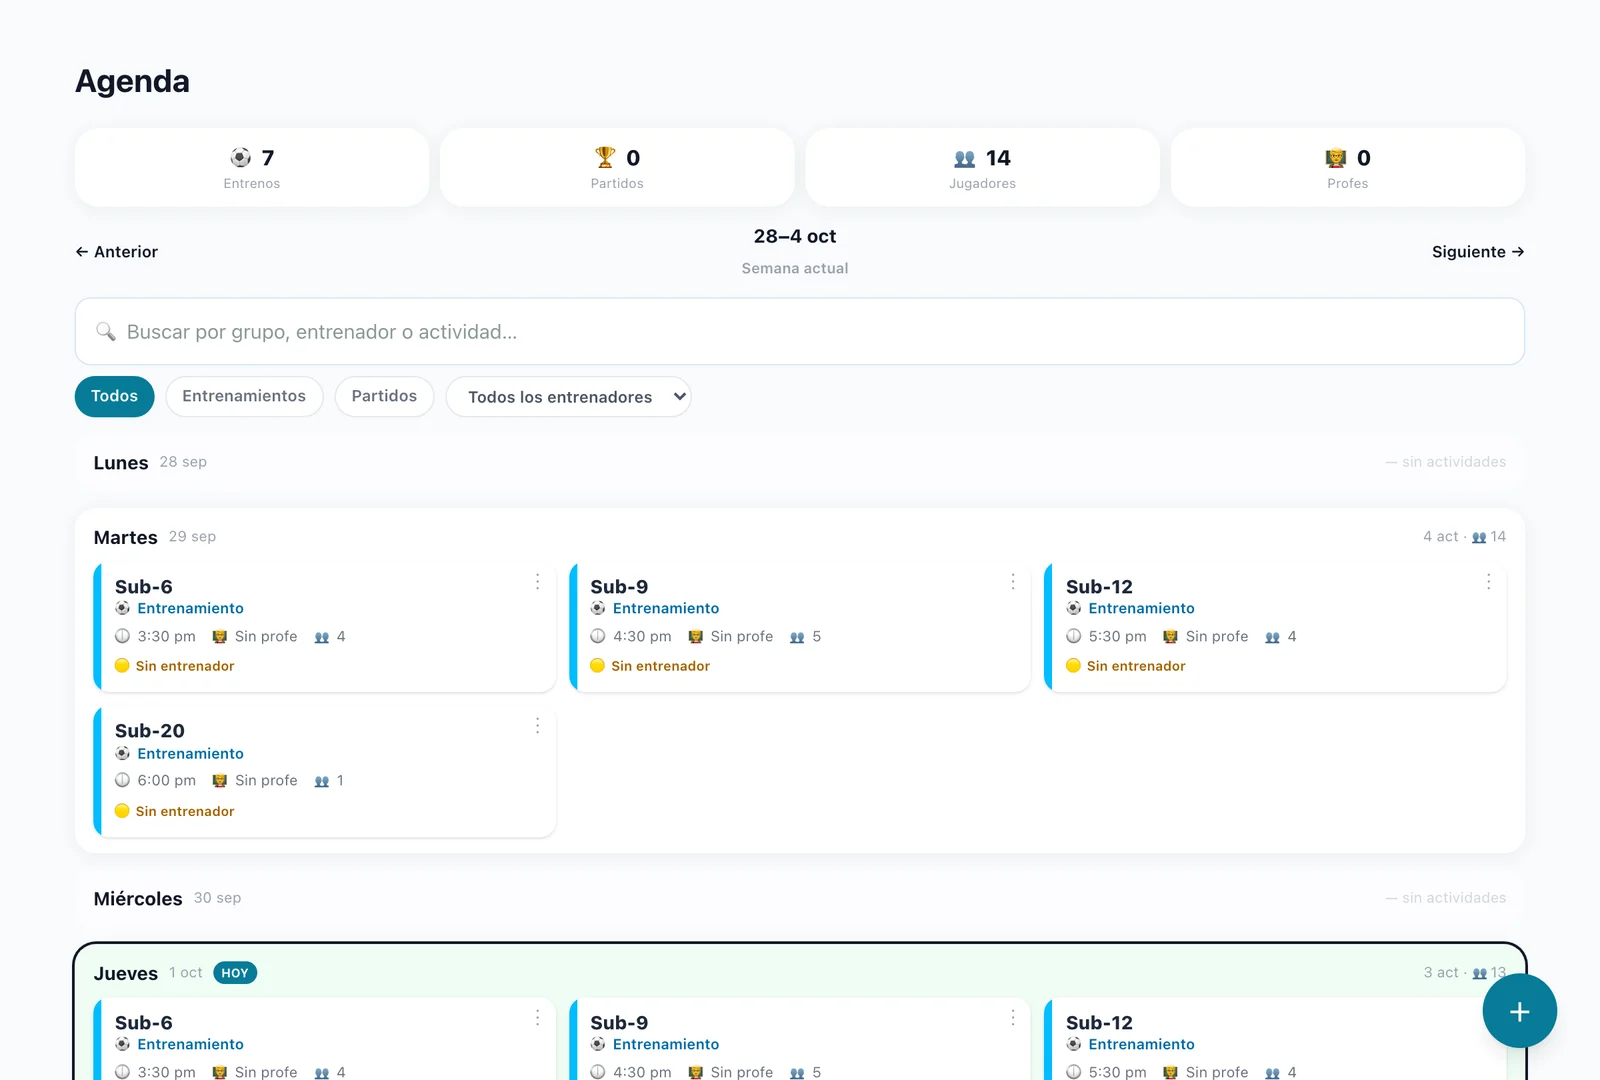Click the 3:30 pm time on Tuesday's Sub-6
This screenshot has height=1080, width=1600.
click(167, 636)
